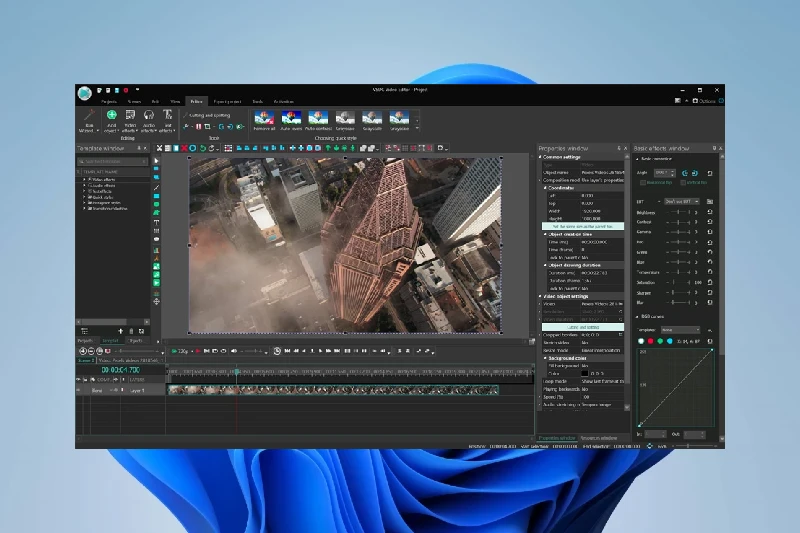The width and height of the screenshot is (800, 533).
Task: Select the pointer tool in vertical toolbar
Action: [157, 161]
